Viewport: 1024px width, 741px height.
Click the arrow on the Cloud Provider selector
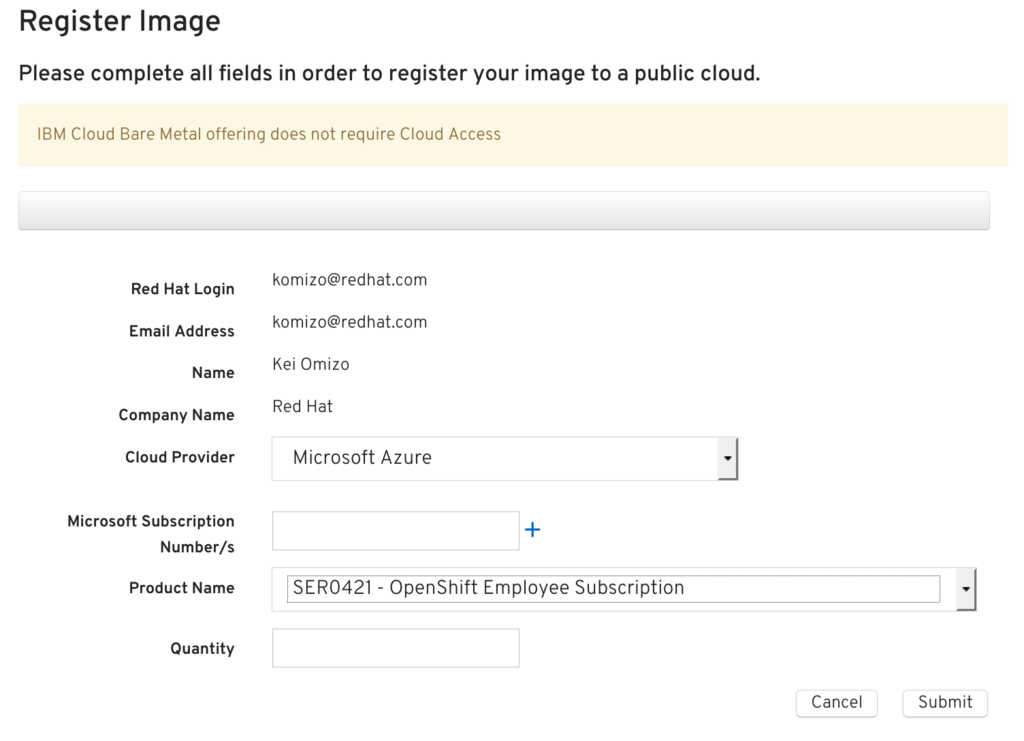tap(728, 459)
